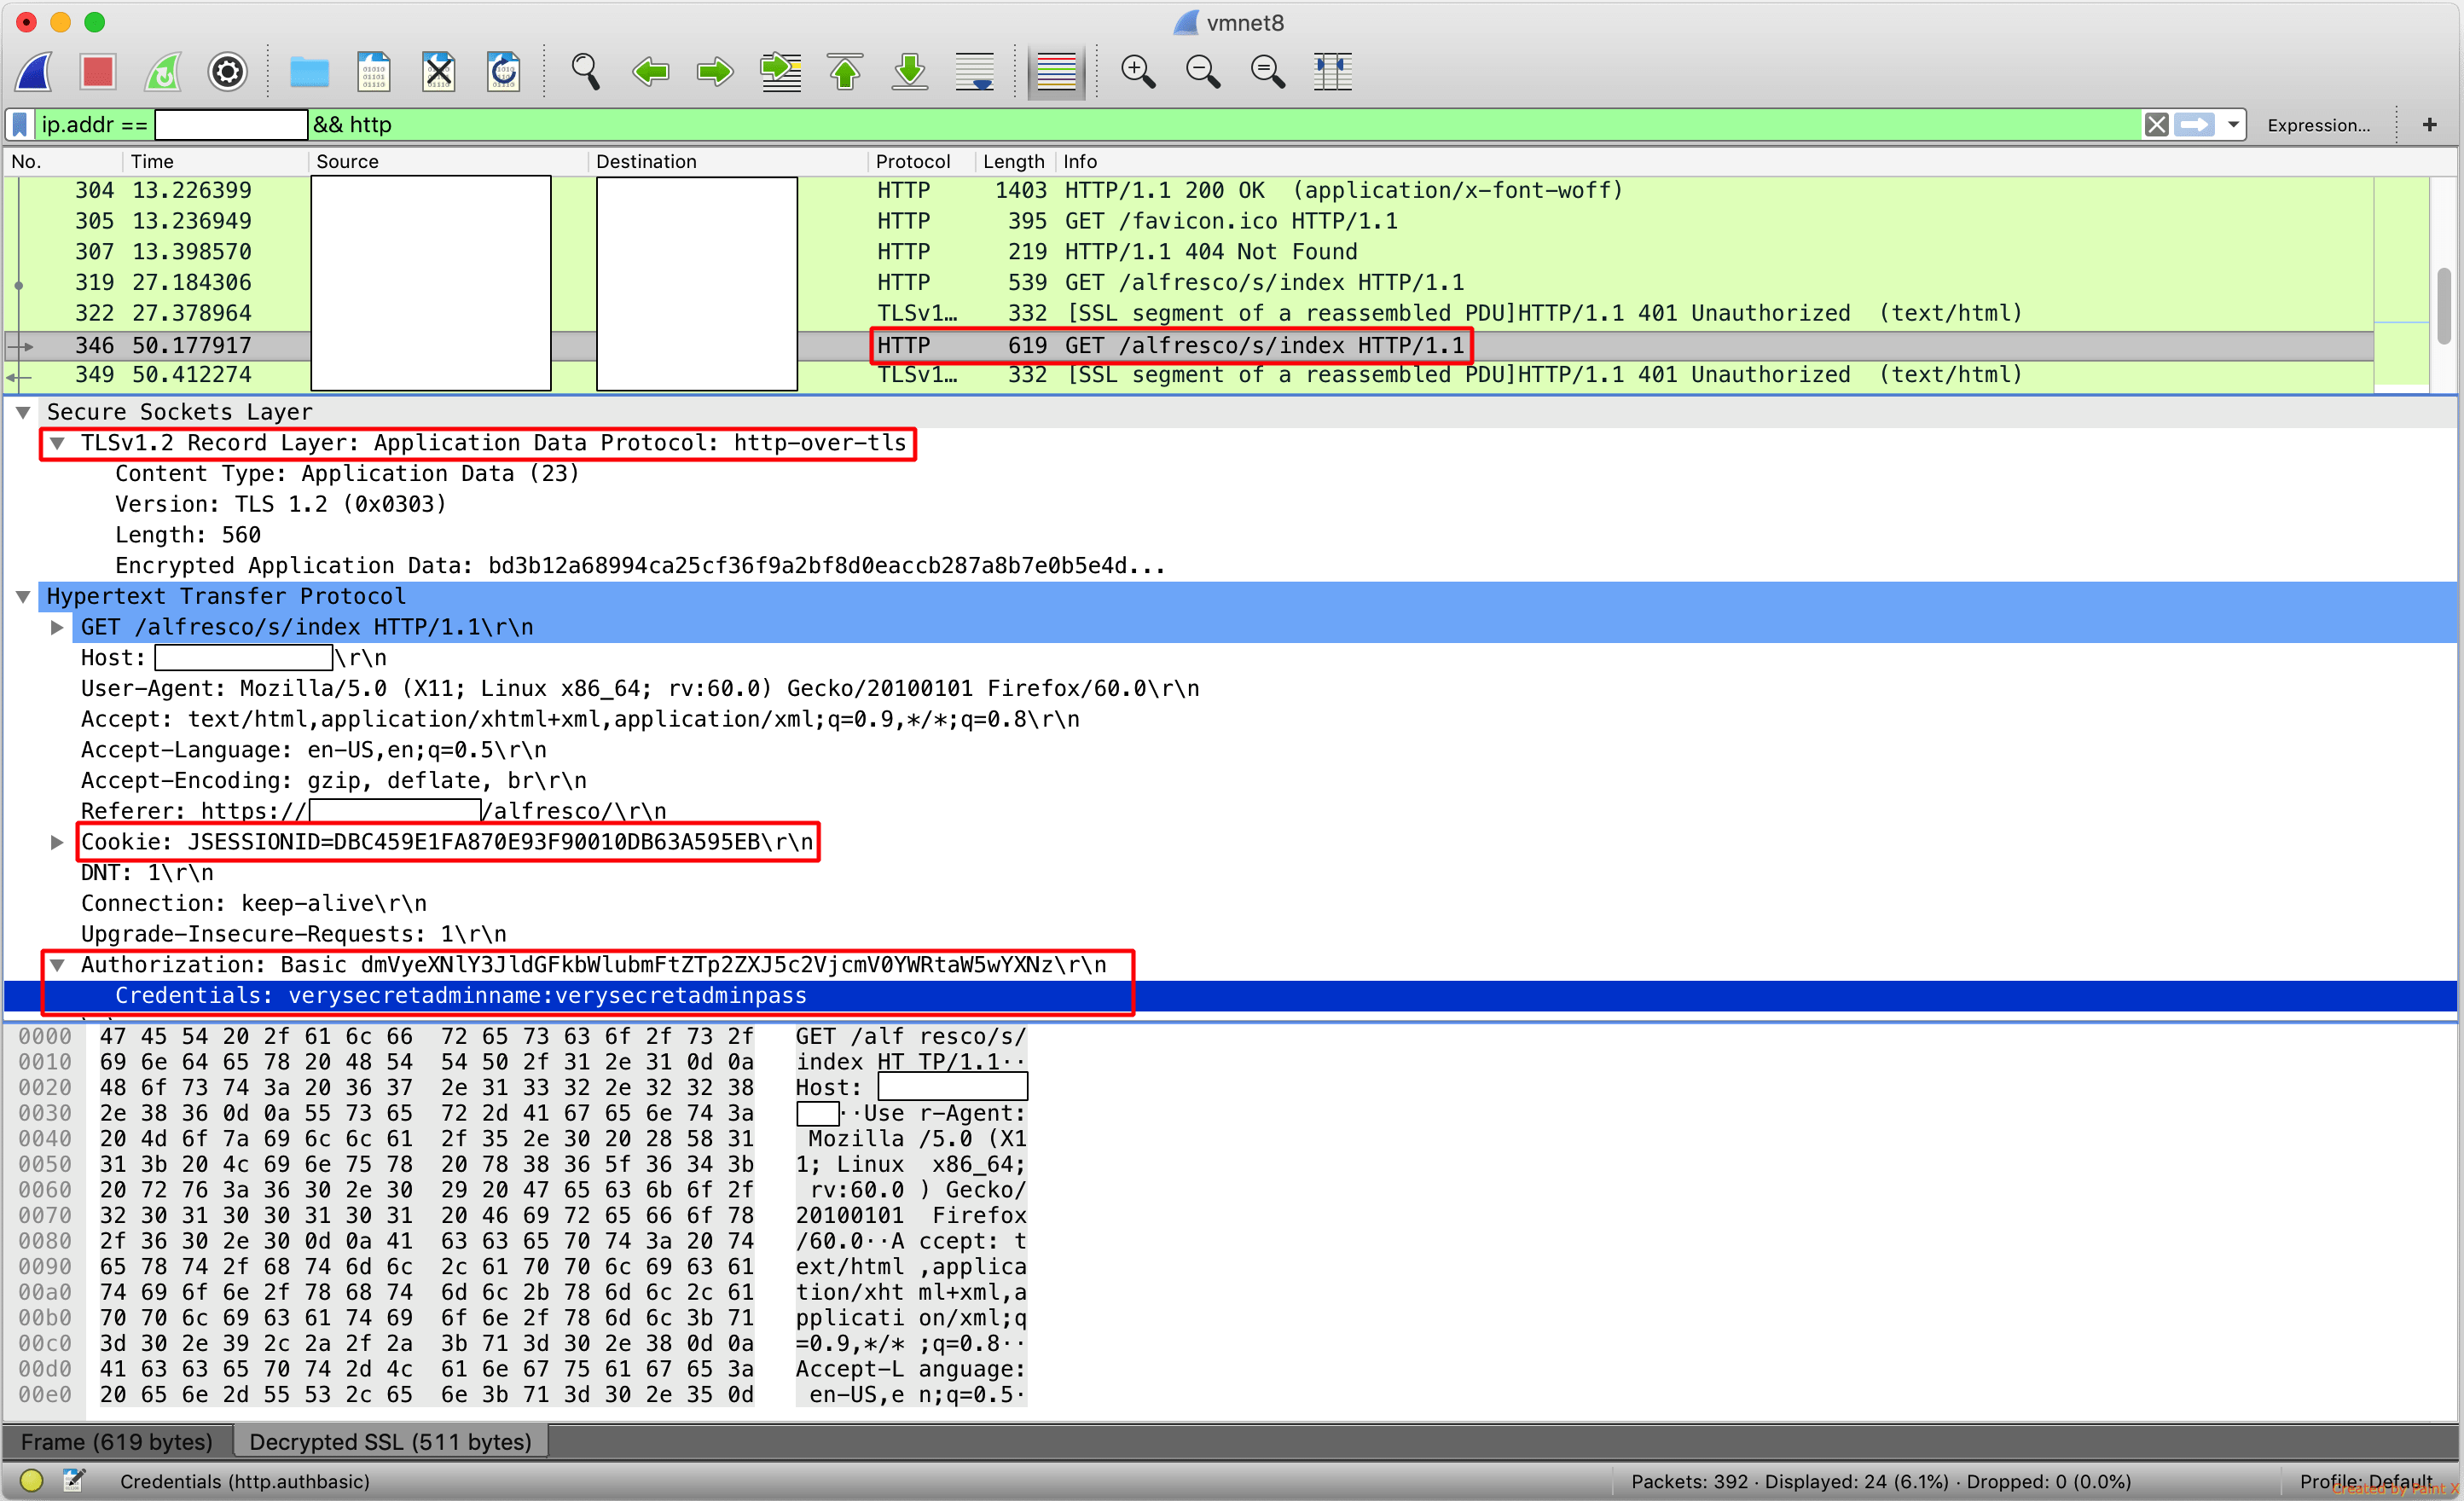This screenshot has height=1501, width=2464.
Task: Click the filter bookmark icon
Action: coord(20,125)
